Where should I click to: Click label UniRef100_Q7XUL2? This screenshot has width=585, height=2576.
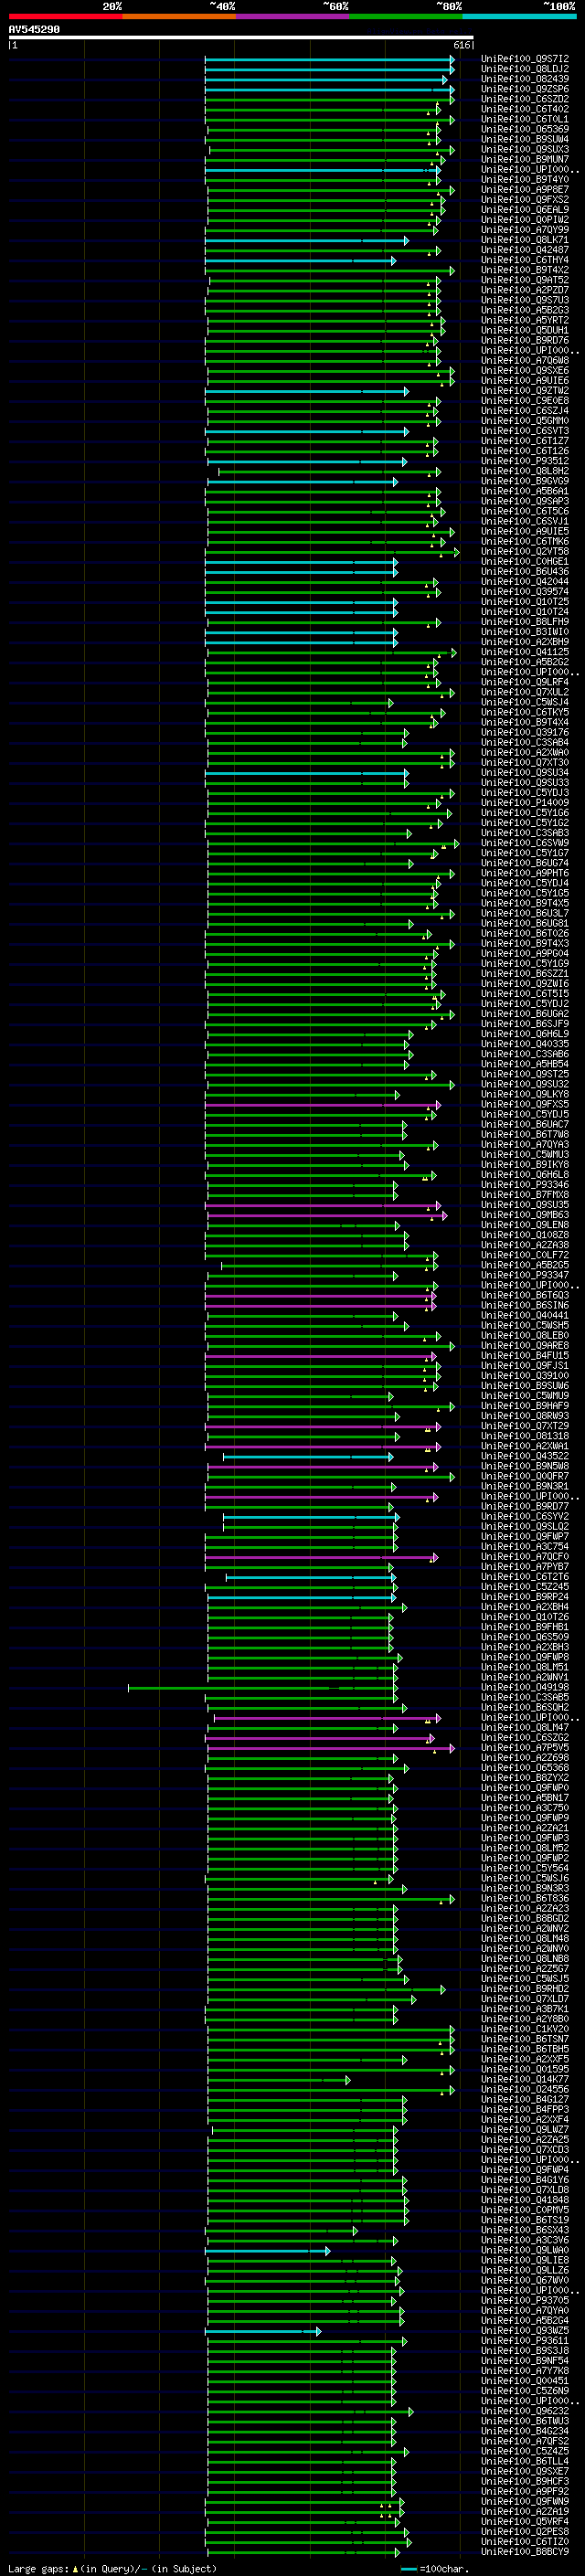pyautogui.click(x=525, y=692)
